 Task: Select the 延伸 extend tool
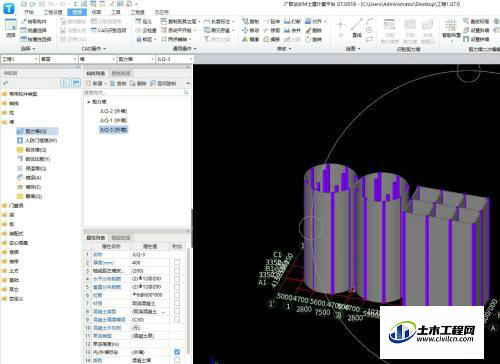point(272,21)
